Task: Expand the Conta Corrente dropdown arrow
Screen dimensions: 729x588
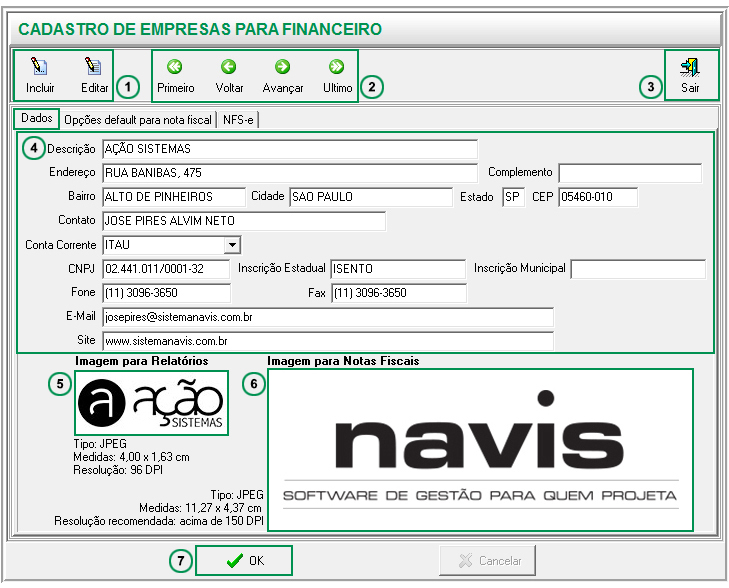Action: point(232,244)
